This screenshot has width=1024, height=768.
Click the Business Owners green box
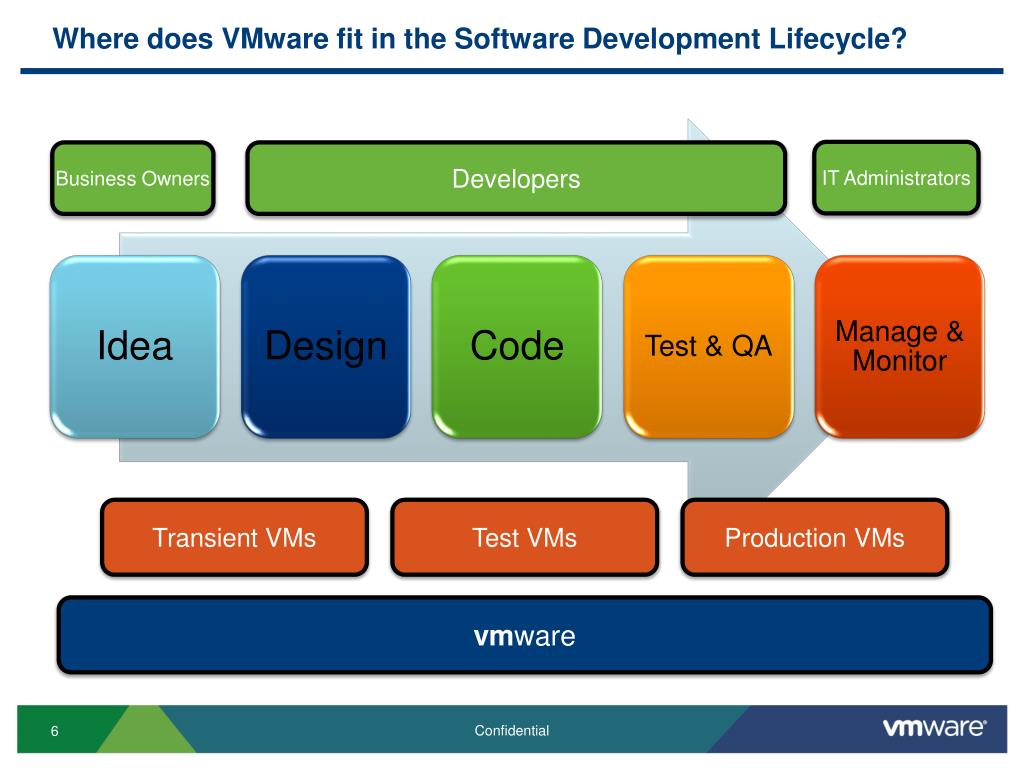133,178
